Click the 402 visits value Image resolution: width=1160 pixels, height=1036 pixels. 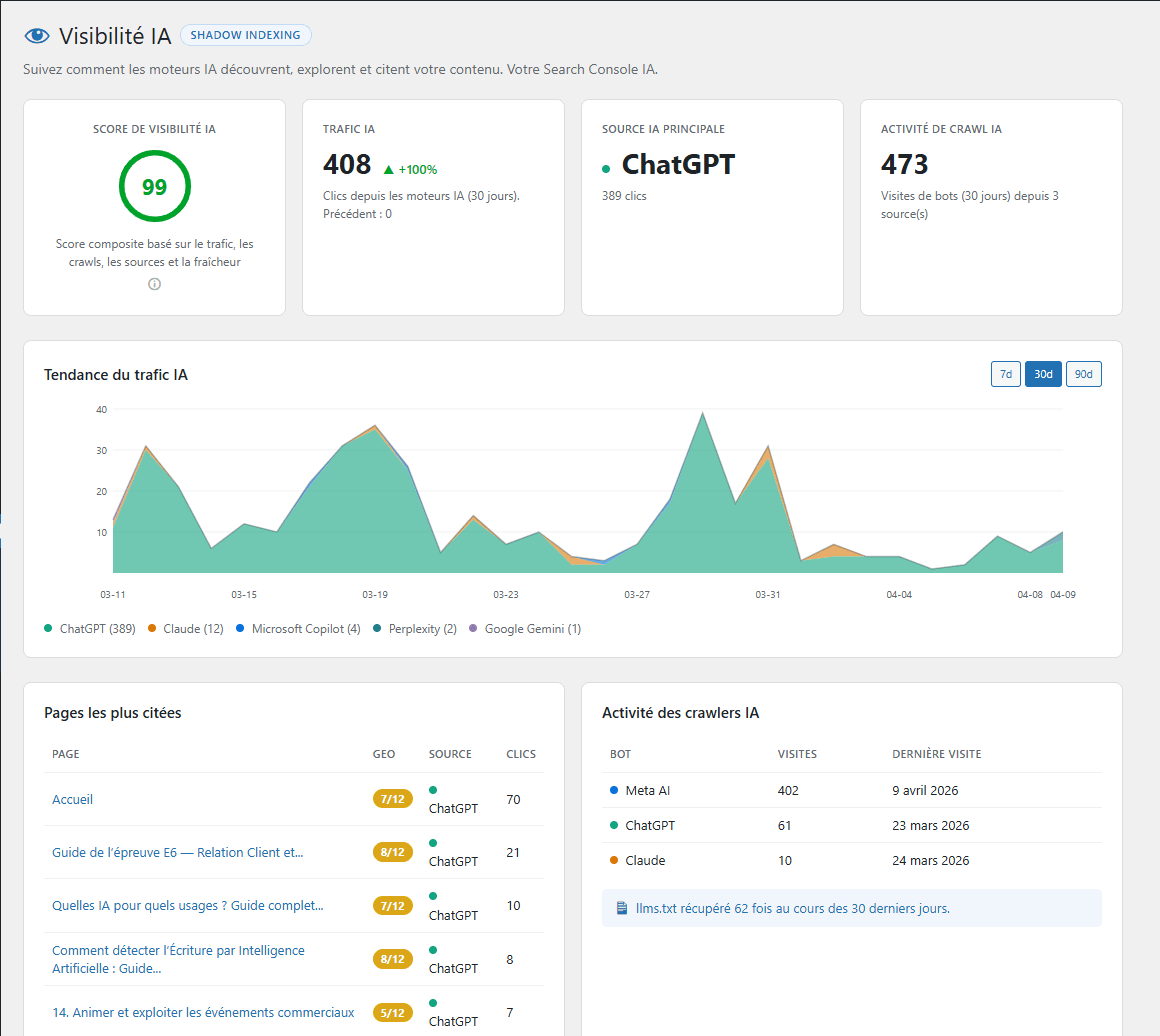tap(788, 790)
